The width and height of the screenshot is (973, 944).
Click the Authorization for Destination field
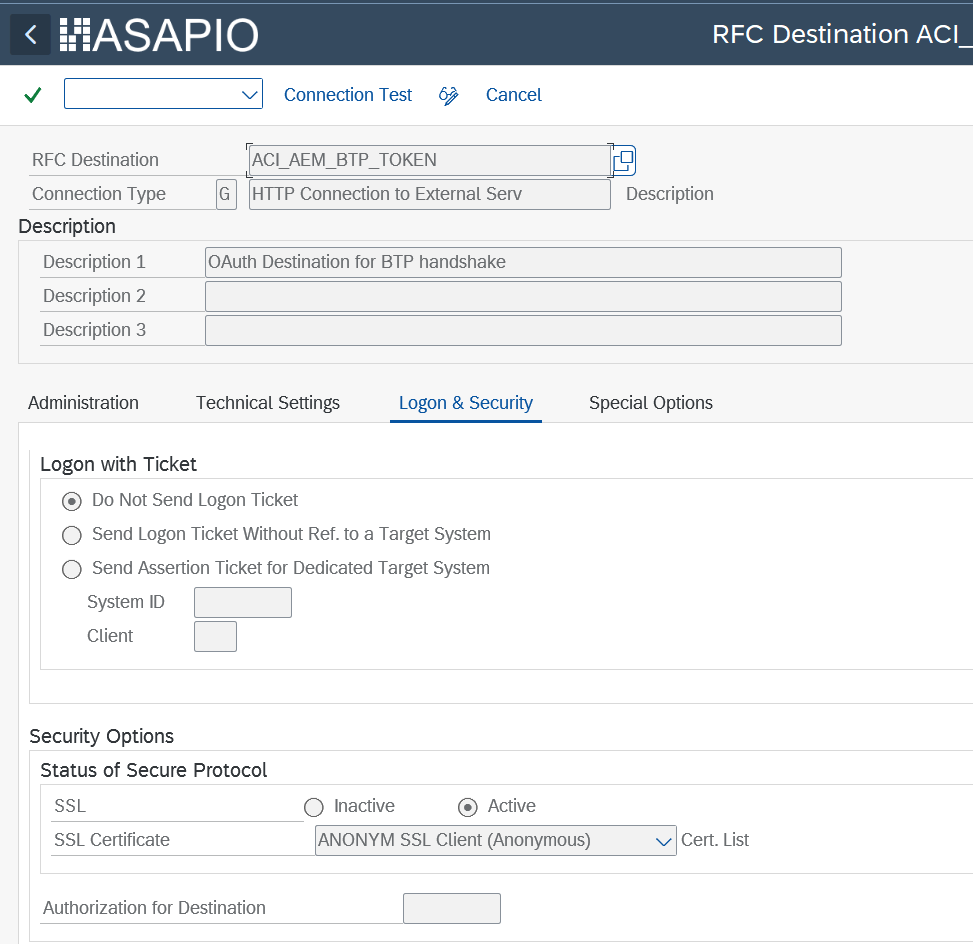(452, 909)
